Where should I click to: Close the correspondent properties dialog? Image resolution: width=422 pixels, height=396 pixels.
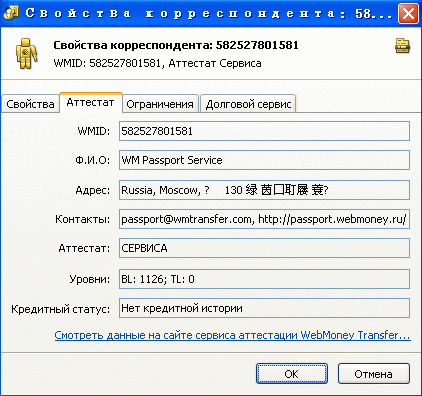click(x=408, y=14)
